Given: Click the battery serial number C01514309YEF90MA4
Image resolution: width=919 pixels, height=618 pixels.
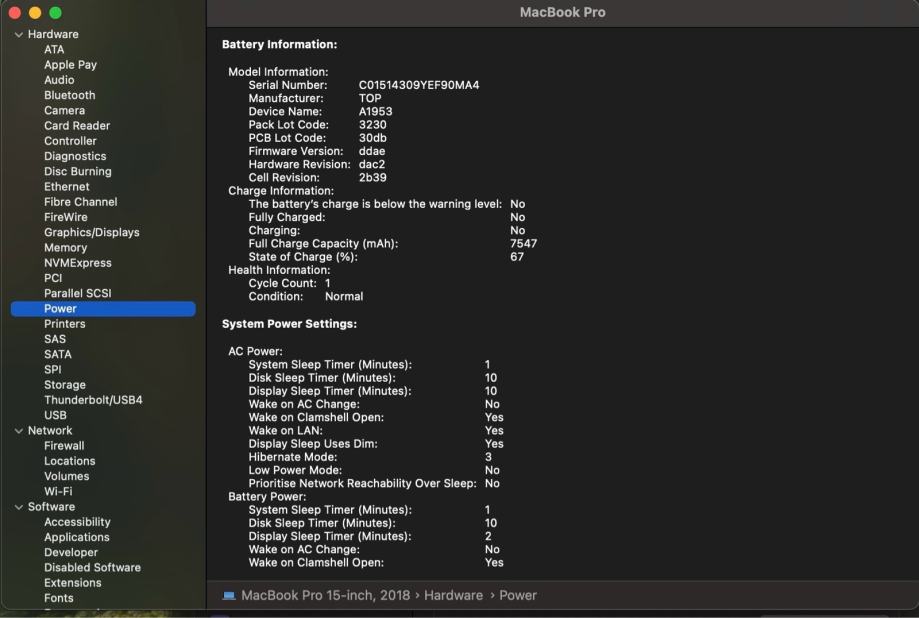Looking at the screenshot, I should pyautogui.click(x=419, y=86).
